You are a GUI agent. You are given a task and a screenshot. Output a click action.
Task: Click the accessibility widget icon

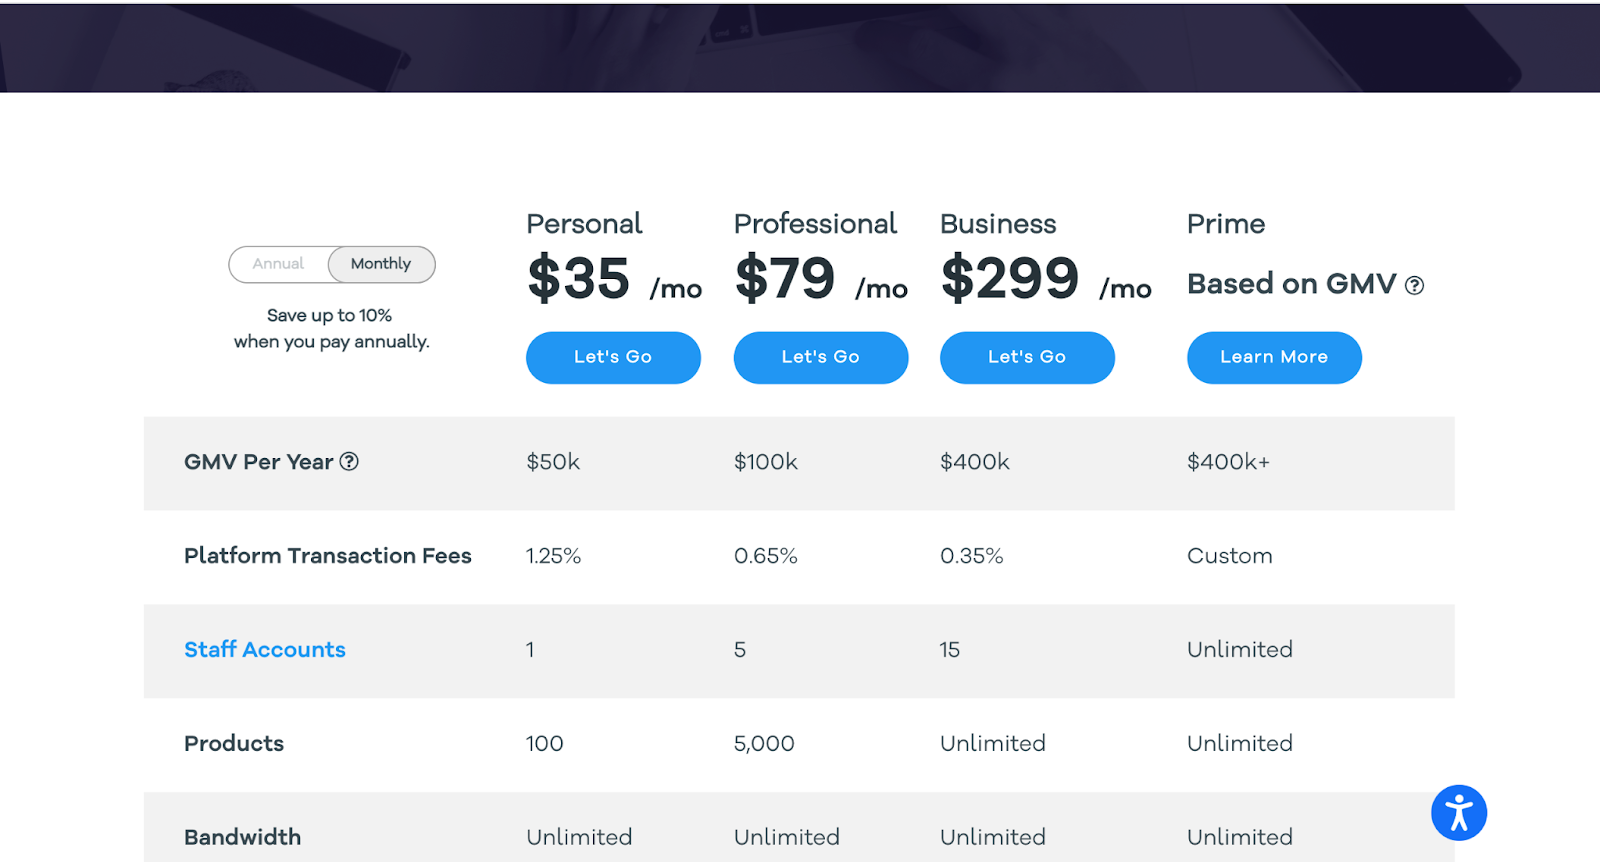point(1458,813)
